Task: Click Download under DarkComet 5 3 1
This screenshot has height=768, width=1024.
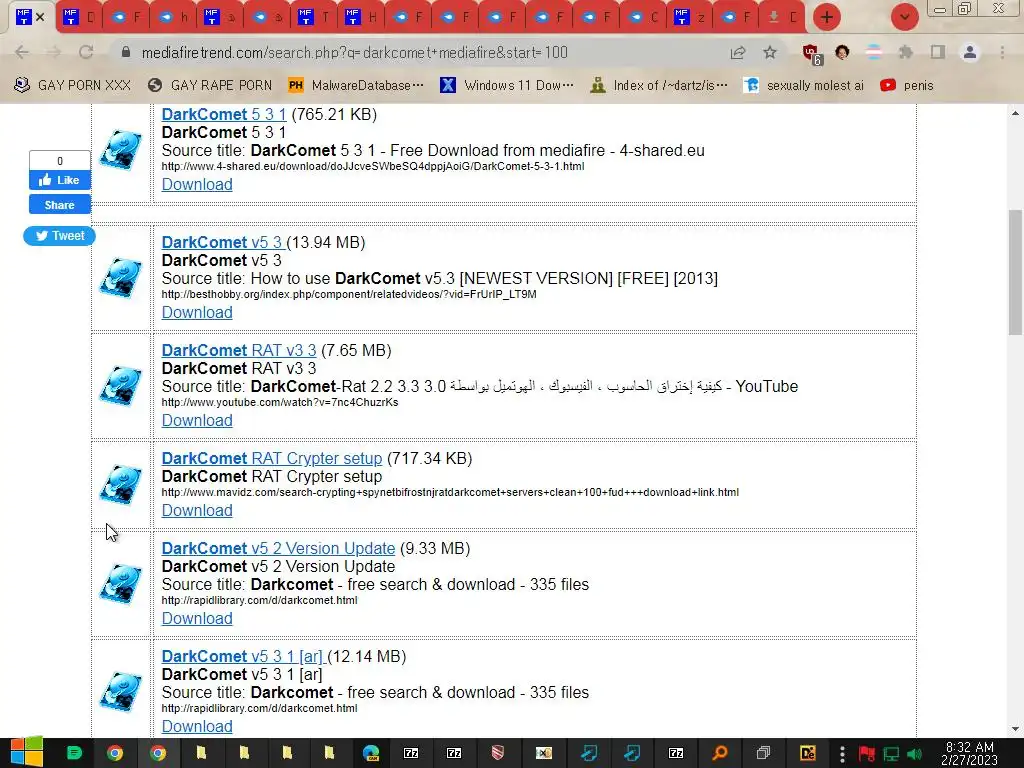Action: click(197, 184)
